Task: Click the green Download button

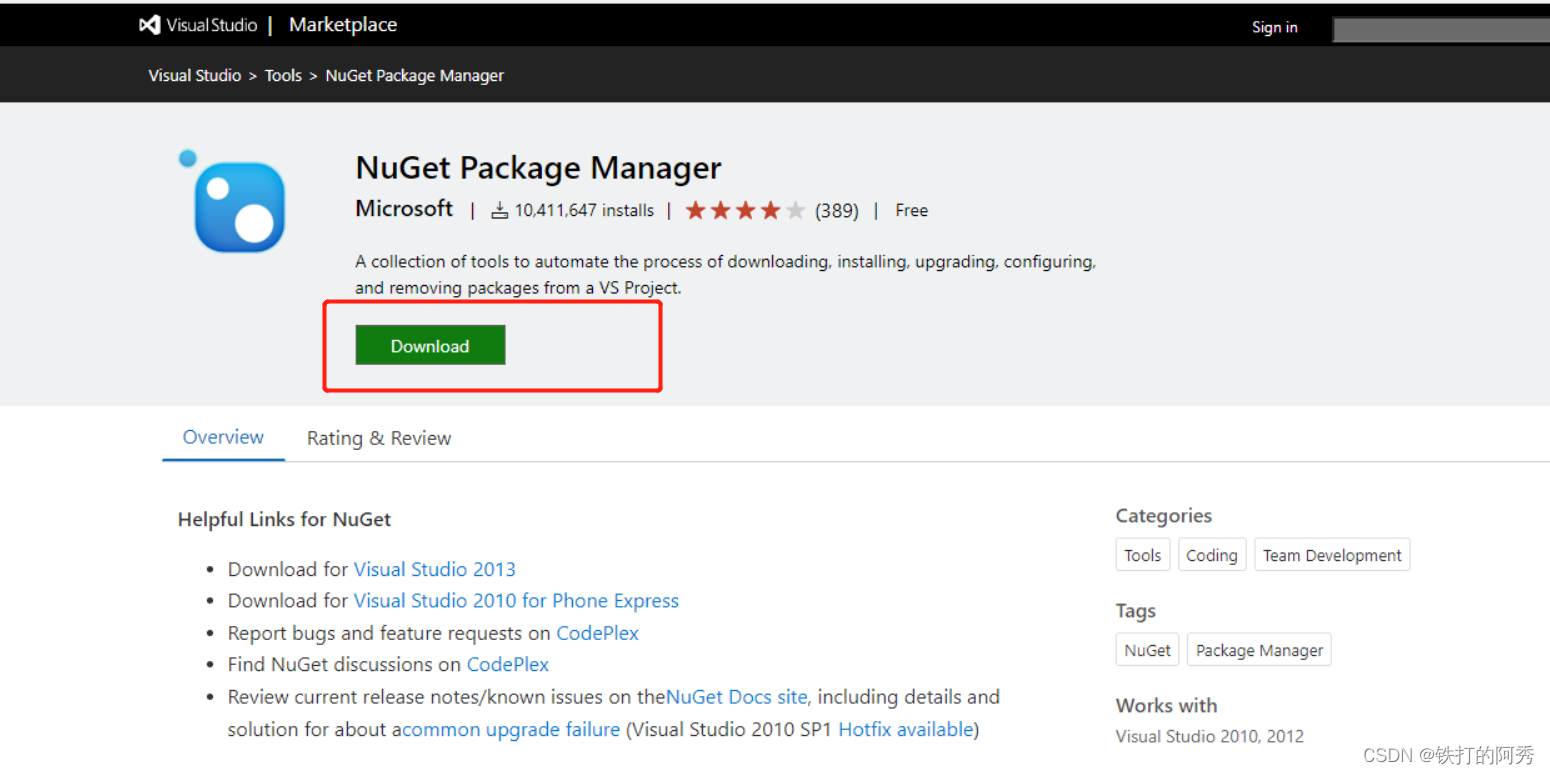Action: tap(430, 345)
